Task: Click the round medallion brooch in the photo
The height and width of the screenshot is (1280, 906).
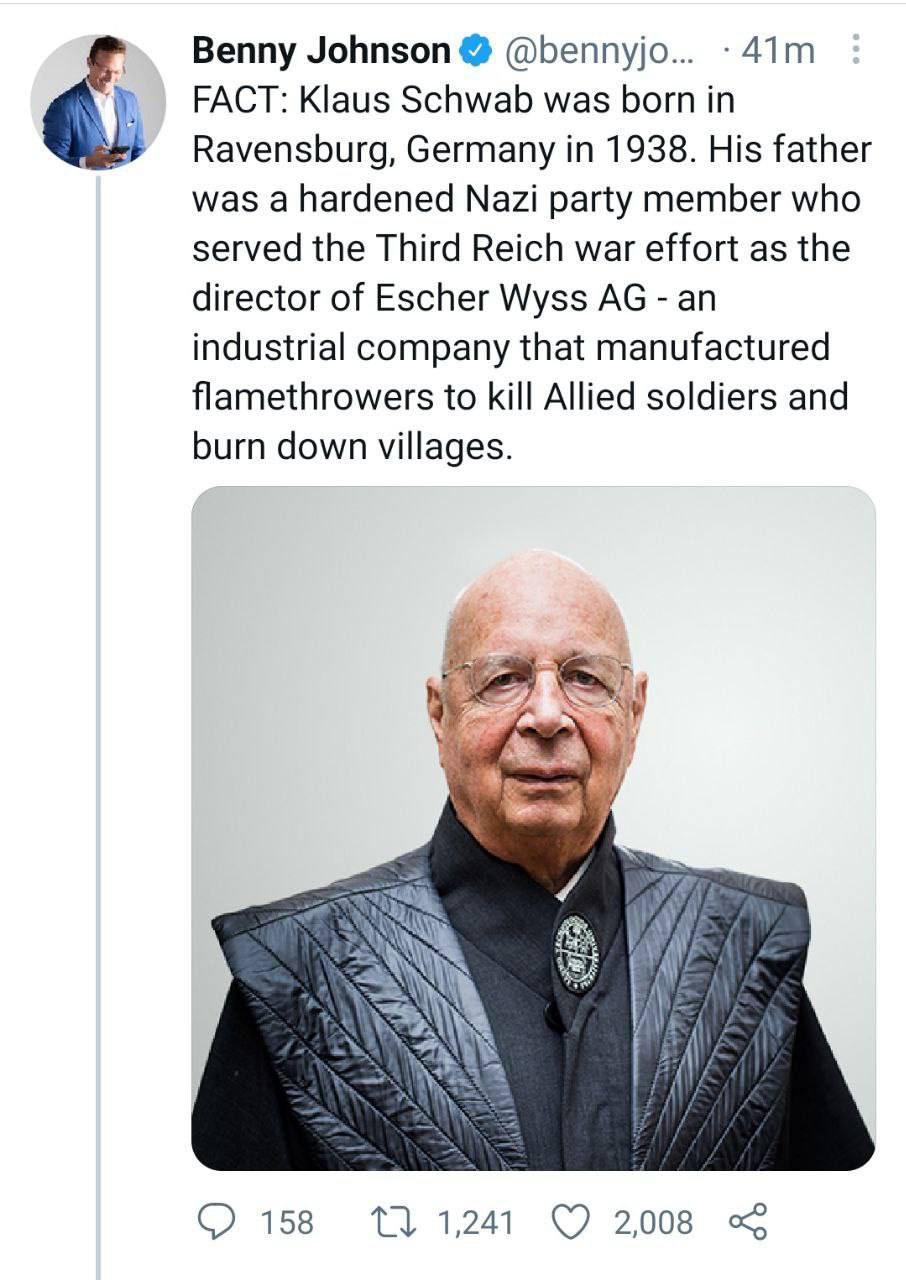Action: [x=576, y=953]
